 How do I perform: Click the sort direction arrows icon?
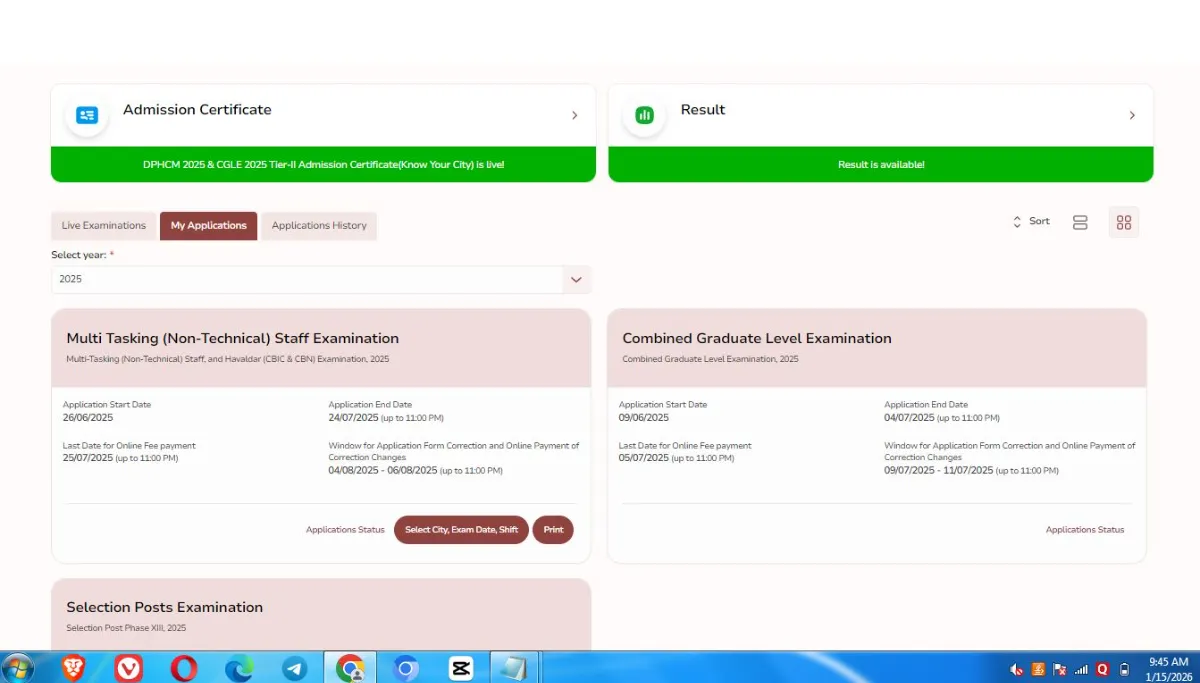click(x=1016, y=221)
